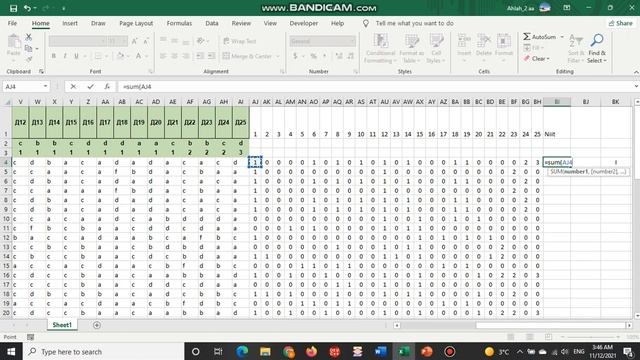Open the Name Box dropdown arrow
Image resolution: width=640 pixels, height=360 pixels.
pyautogui.click(x=45, y=87)
